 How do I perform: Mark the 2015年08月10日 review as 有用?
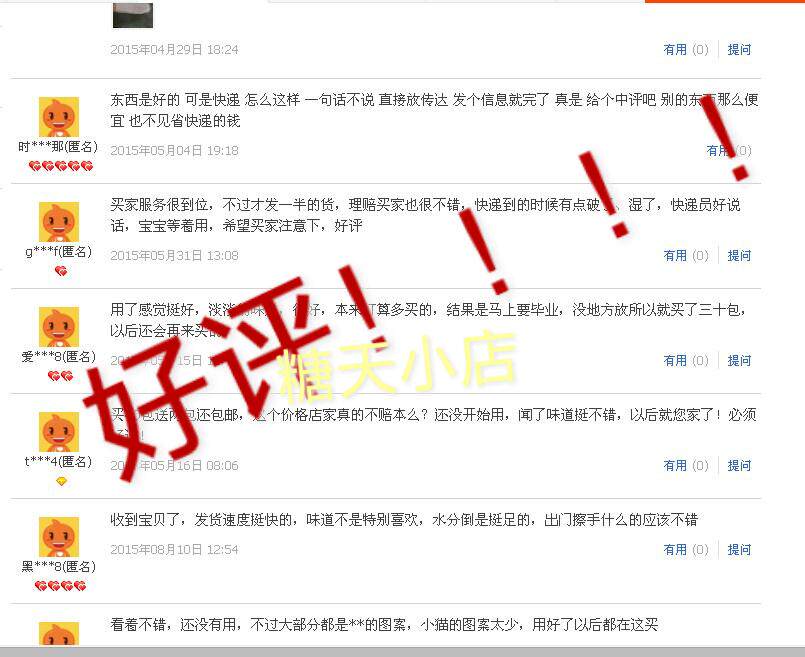(x=685, y=549)
